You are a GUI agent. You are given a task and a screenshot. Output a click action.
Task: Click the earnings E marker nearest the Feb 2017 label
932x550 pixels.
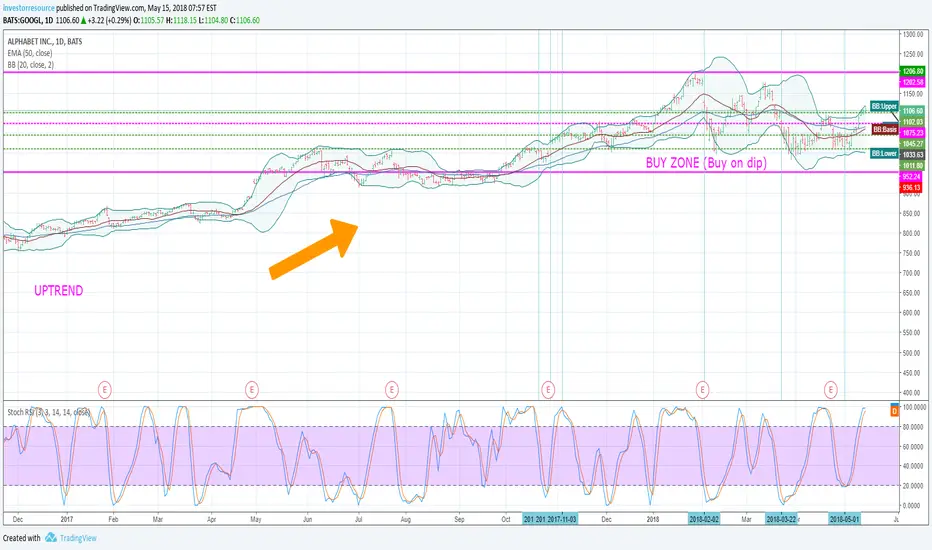click(x=105, y=390)
